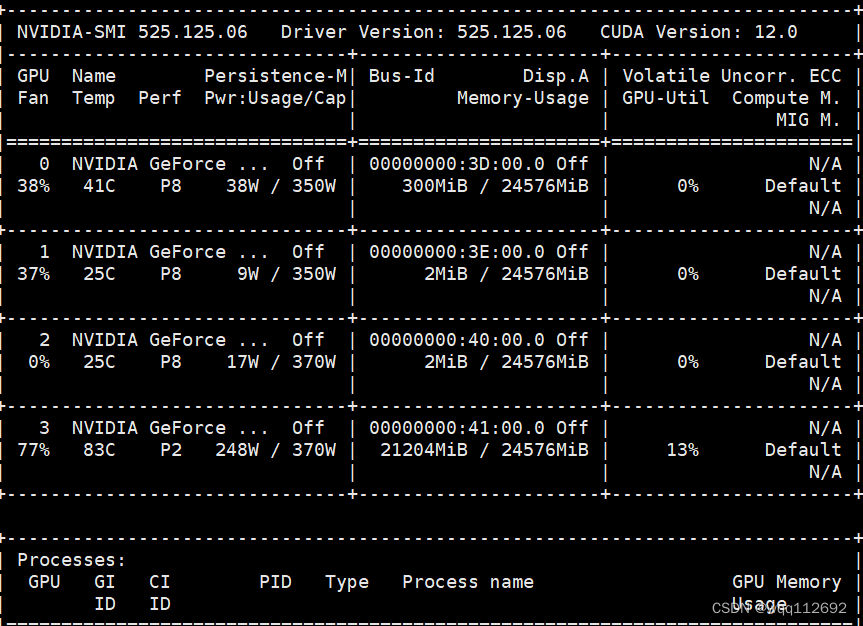This screenshot has width=863, height=626.
Task: Click the MIG M. header
Action: pyautogui.click(x=809, y=120)
